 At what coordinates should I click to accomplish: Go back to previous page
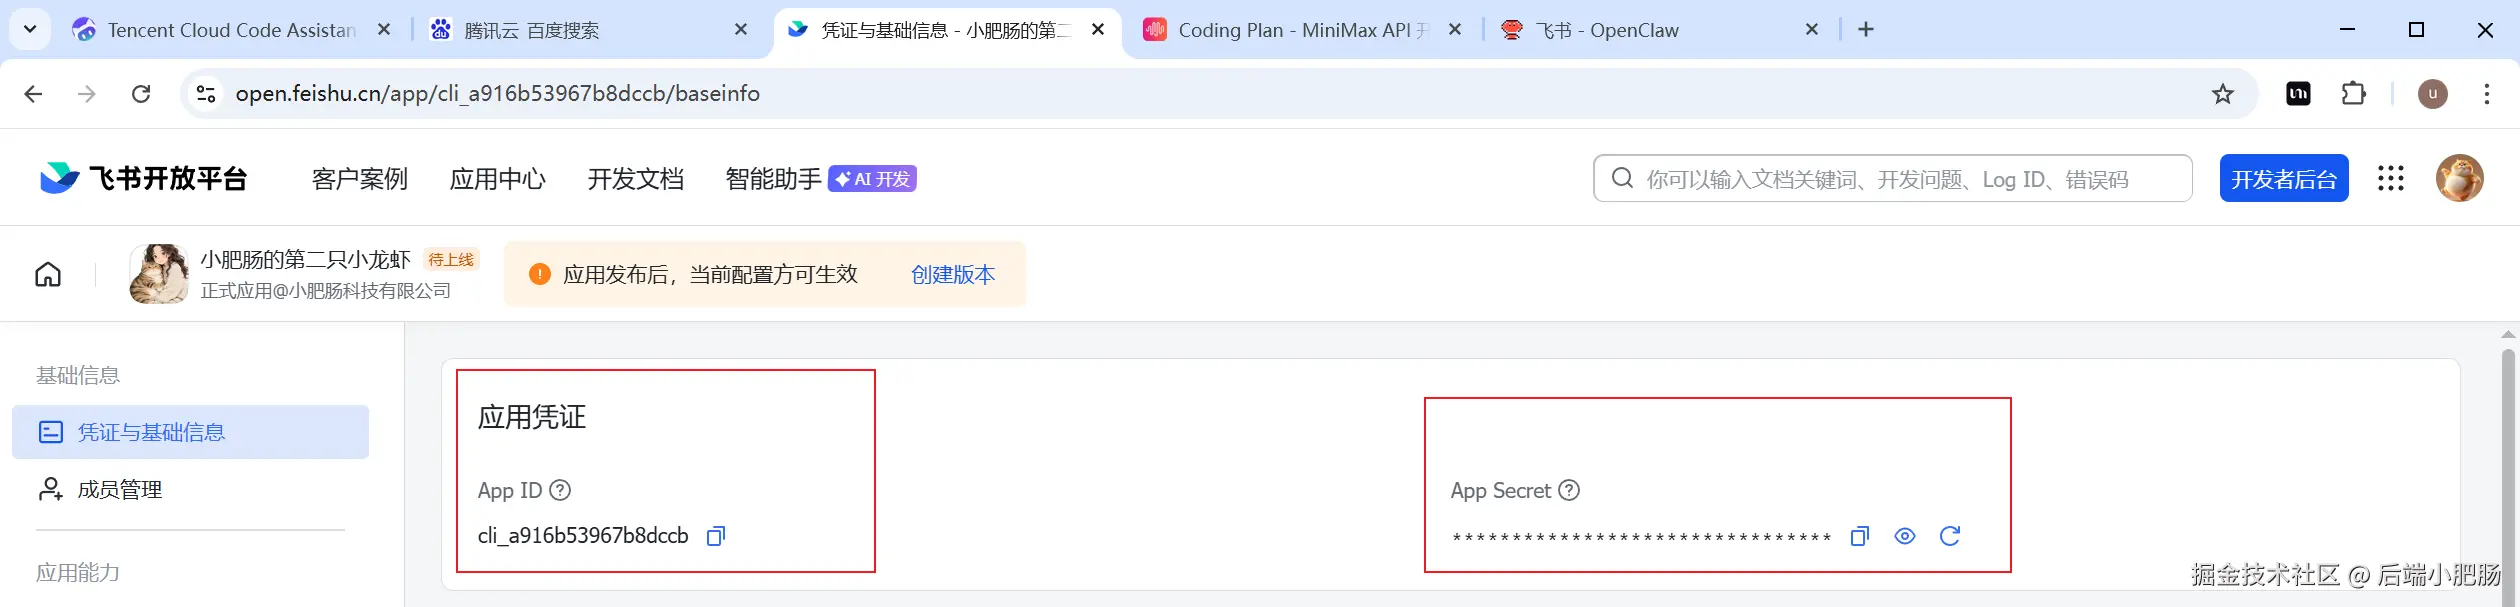[x=33, y=94]
